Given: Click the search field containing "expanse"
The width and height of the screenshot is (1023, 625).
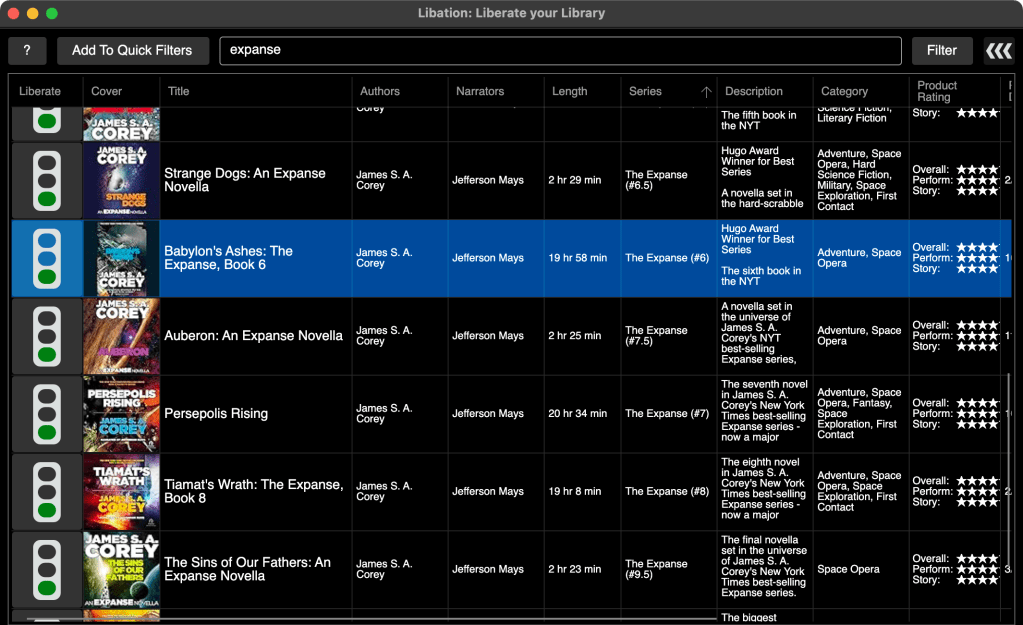Looking at the screenshot, I should 560,50.
